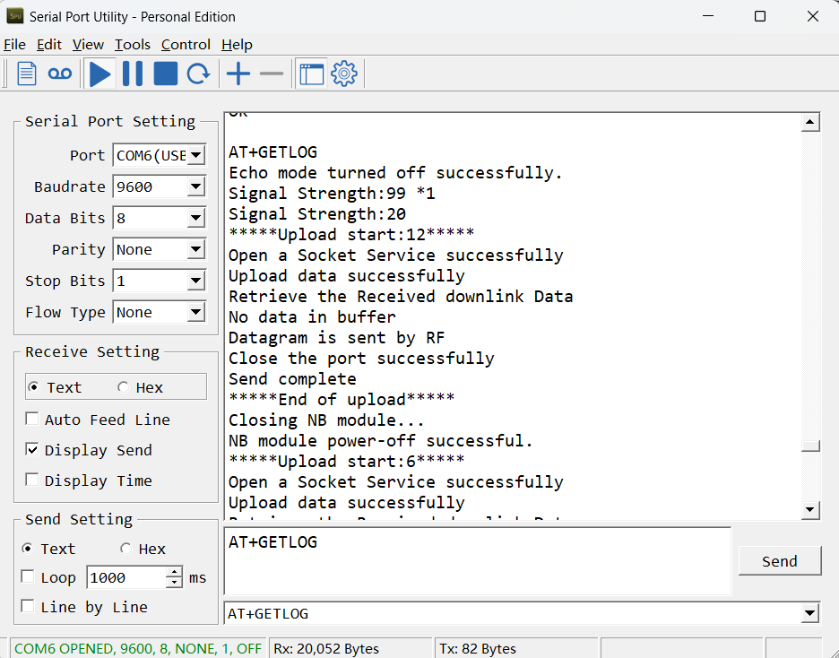Open the Tools menu
Screen dimensions: 839x658
pos(132,44)
